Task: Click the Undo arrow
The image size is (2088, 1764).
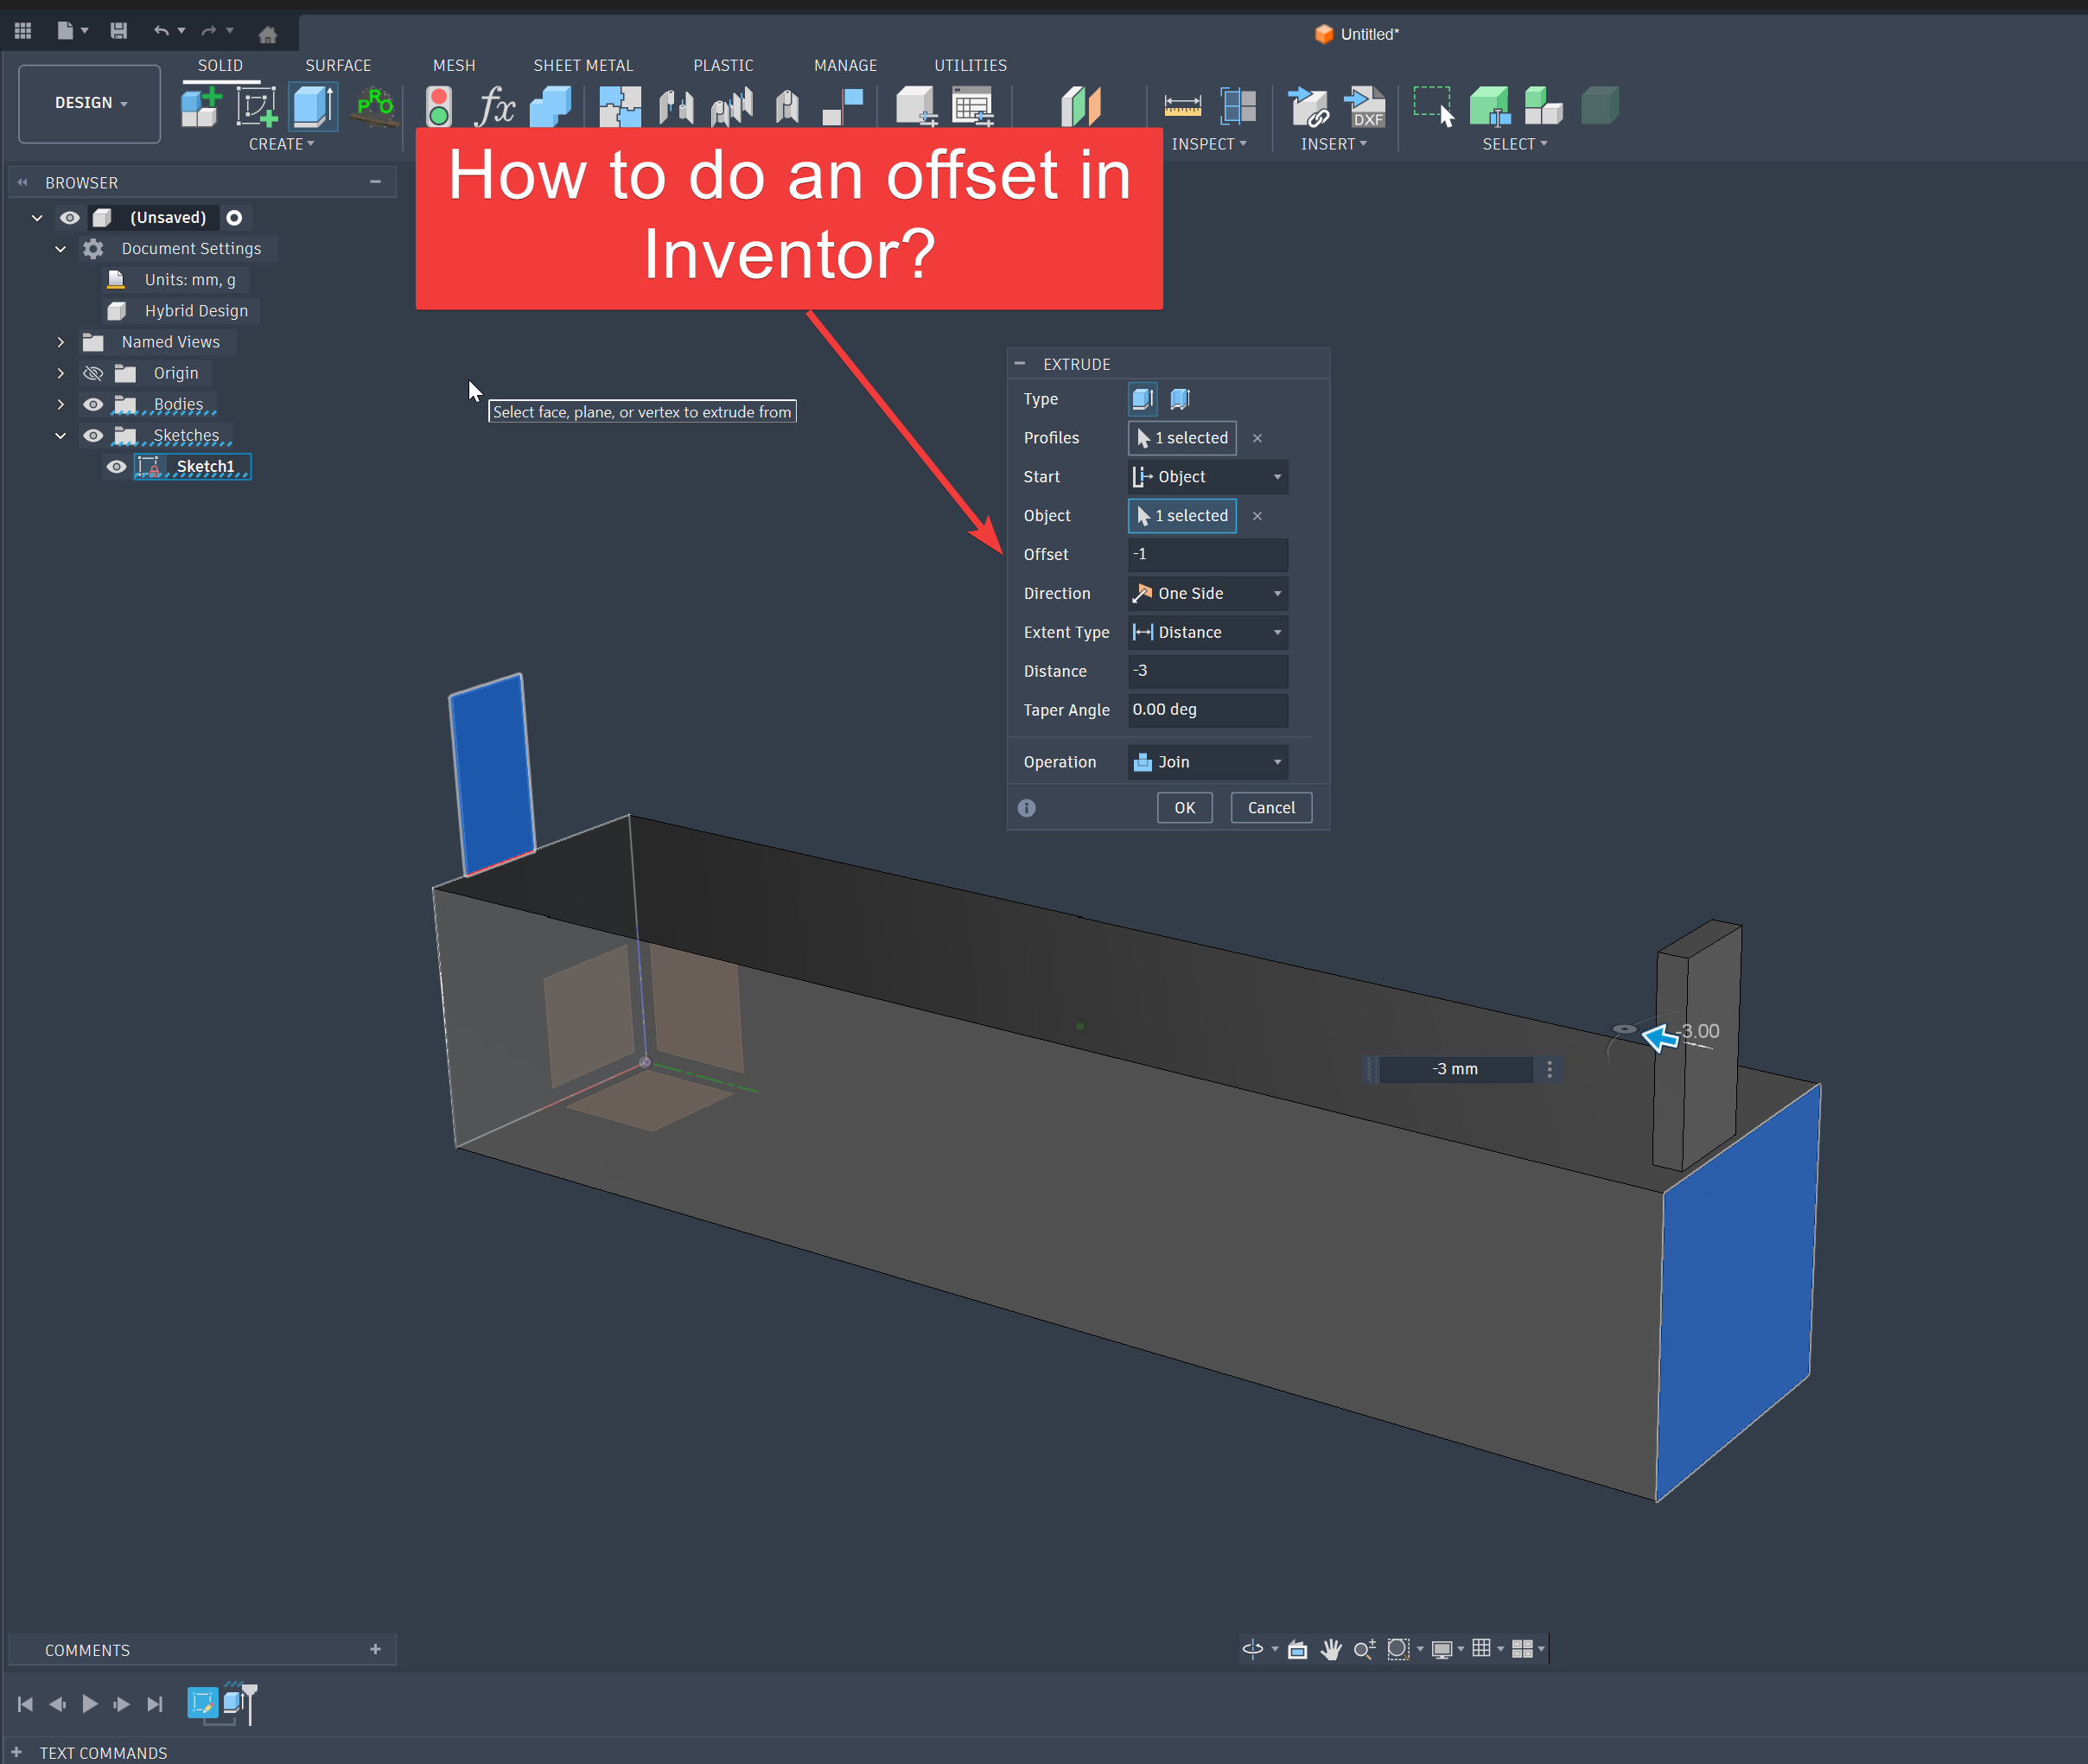Action: coord(161,31)
